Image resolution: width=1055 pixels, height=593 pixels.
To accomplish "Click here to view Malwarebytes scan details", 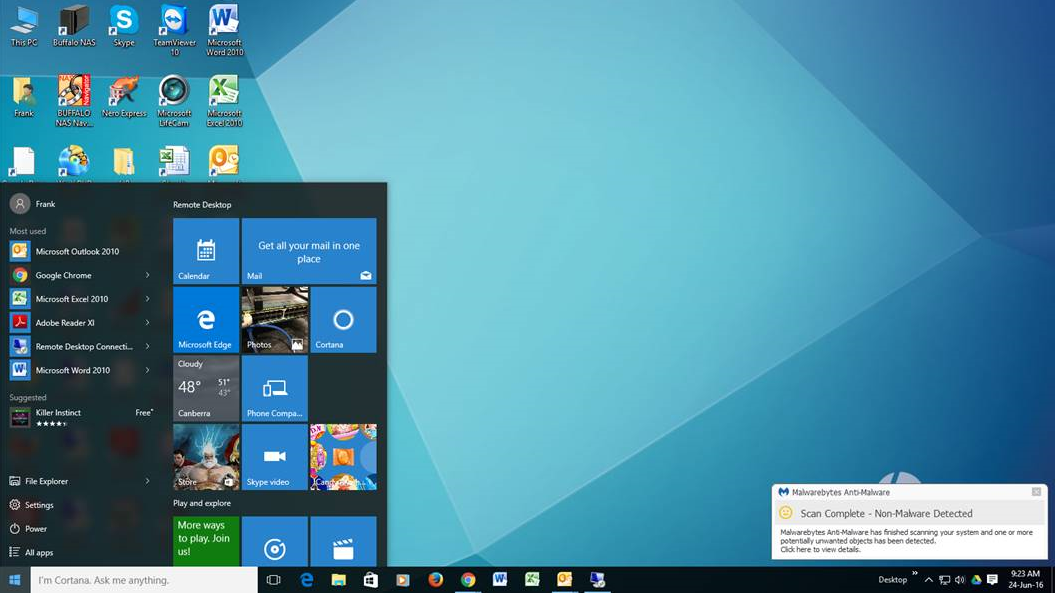I will pos(820,549).
